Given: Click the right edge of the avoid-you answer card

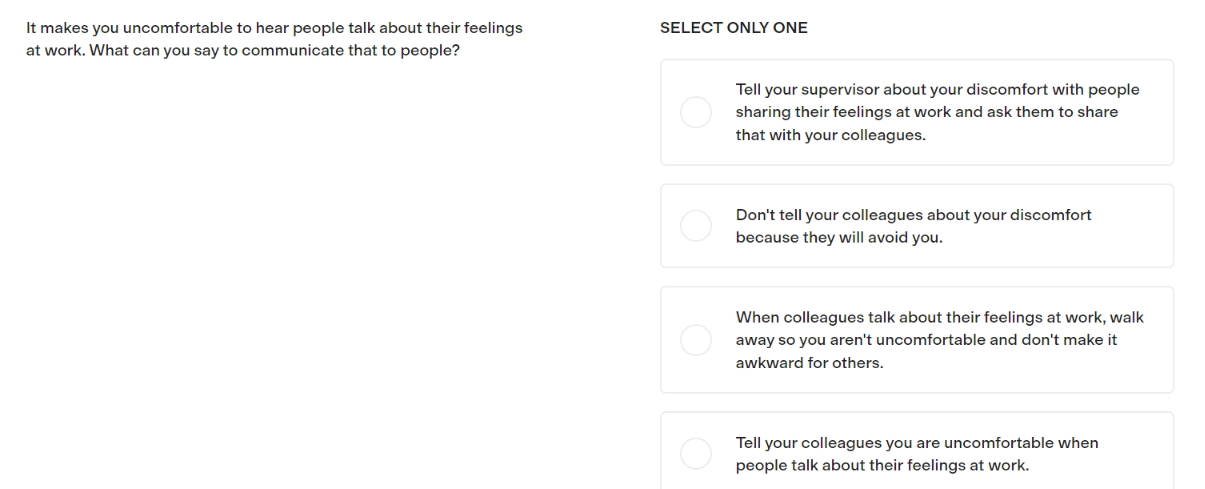Looking at the screenshot, I should click(1172, 226).
